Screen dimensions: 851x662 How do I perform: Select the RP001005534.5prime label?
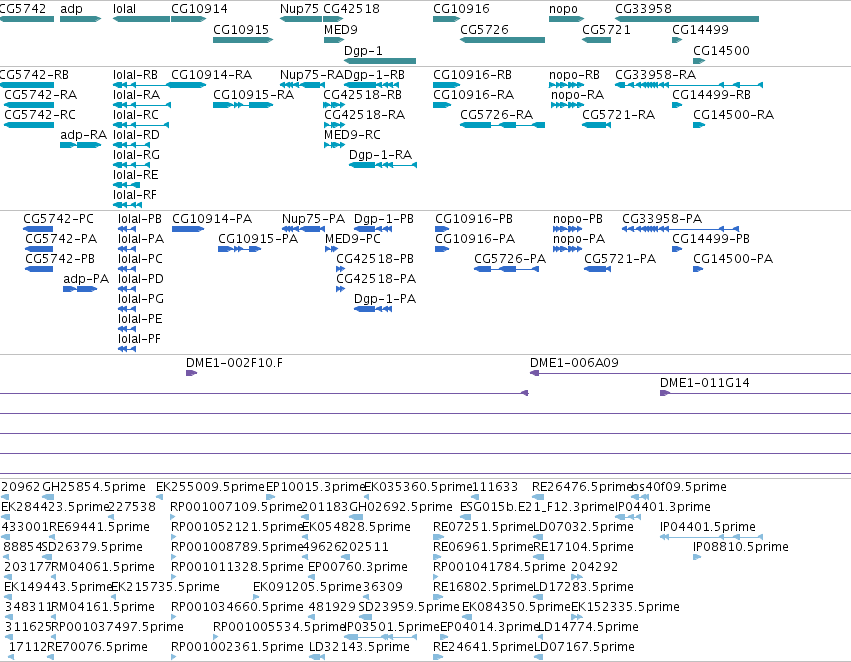[x=280, y=627]
